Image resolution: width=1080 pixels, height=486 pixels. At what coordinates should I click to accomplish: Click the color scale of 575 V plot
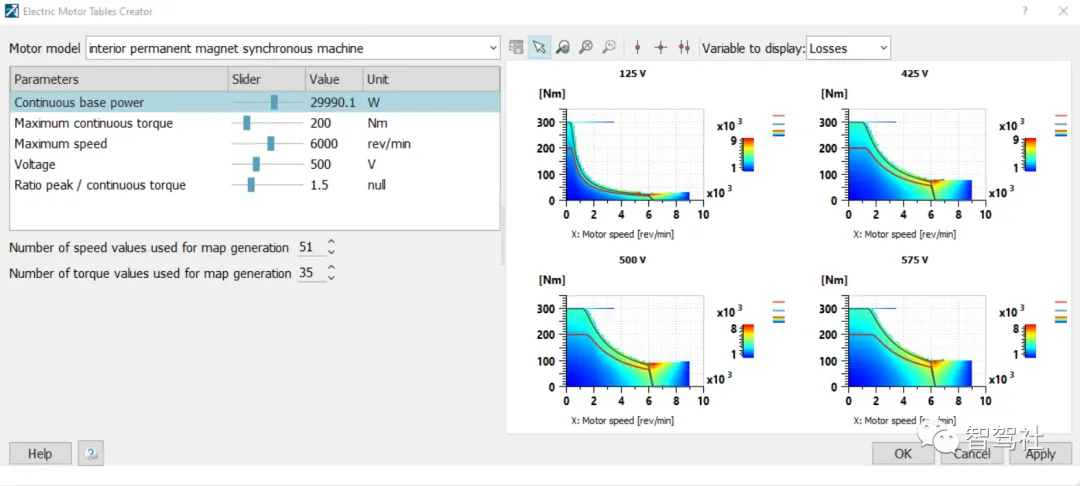[1030, 341]
